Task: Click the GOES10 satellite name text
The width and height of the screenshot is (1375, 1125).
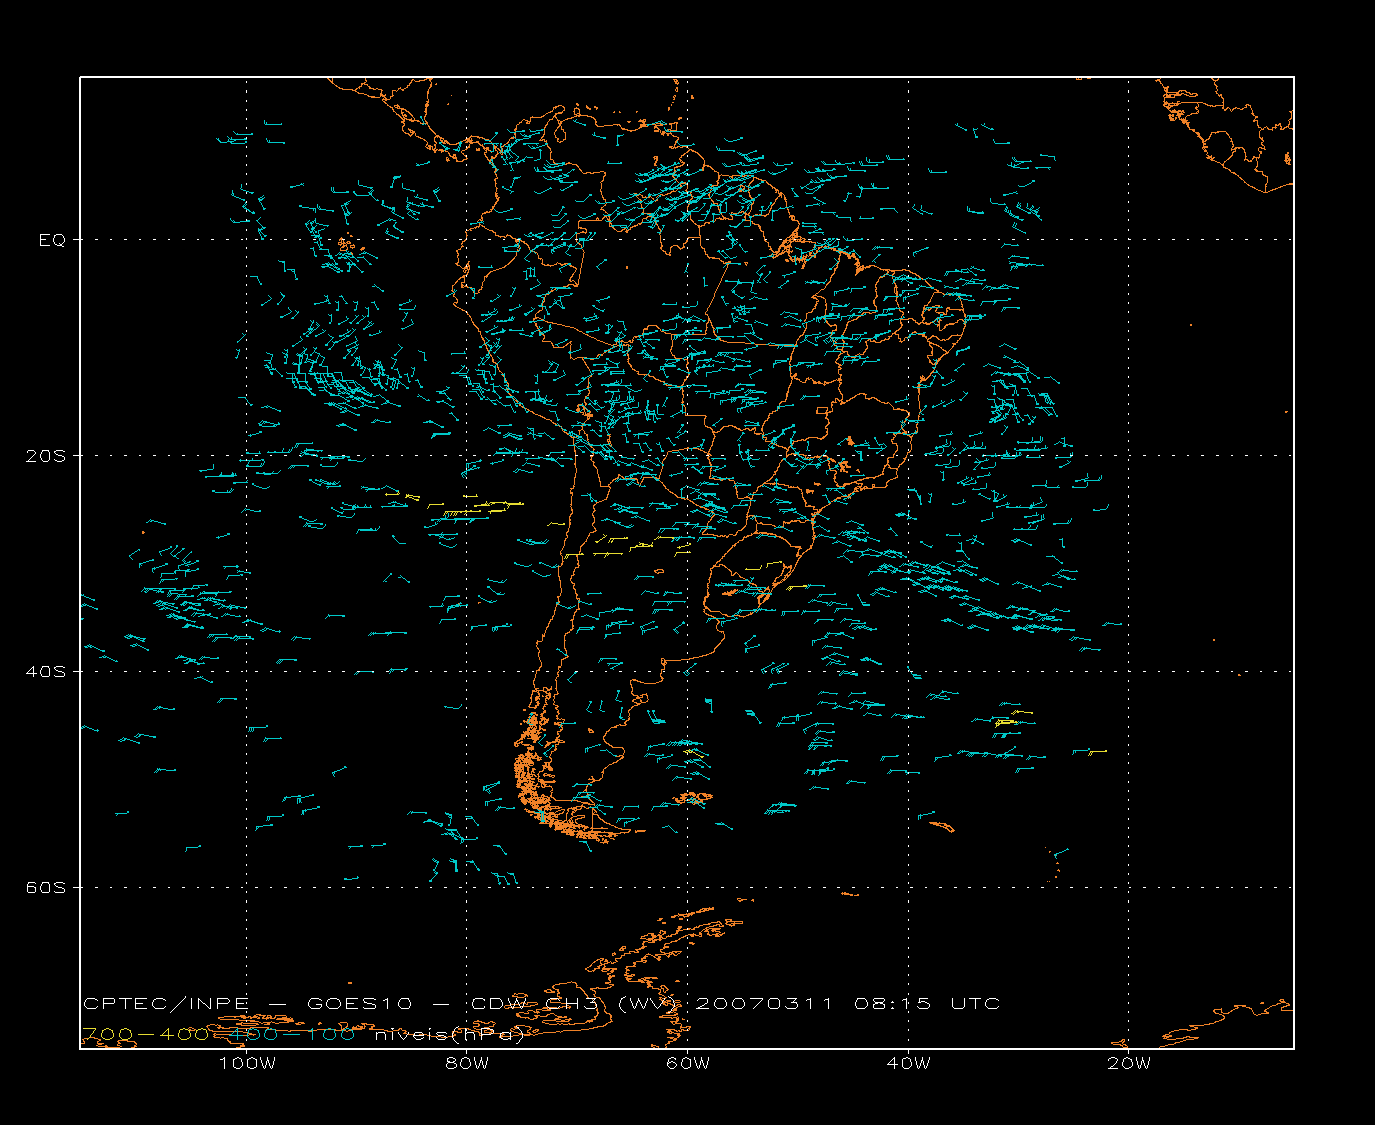Action: click(359, 1004)
